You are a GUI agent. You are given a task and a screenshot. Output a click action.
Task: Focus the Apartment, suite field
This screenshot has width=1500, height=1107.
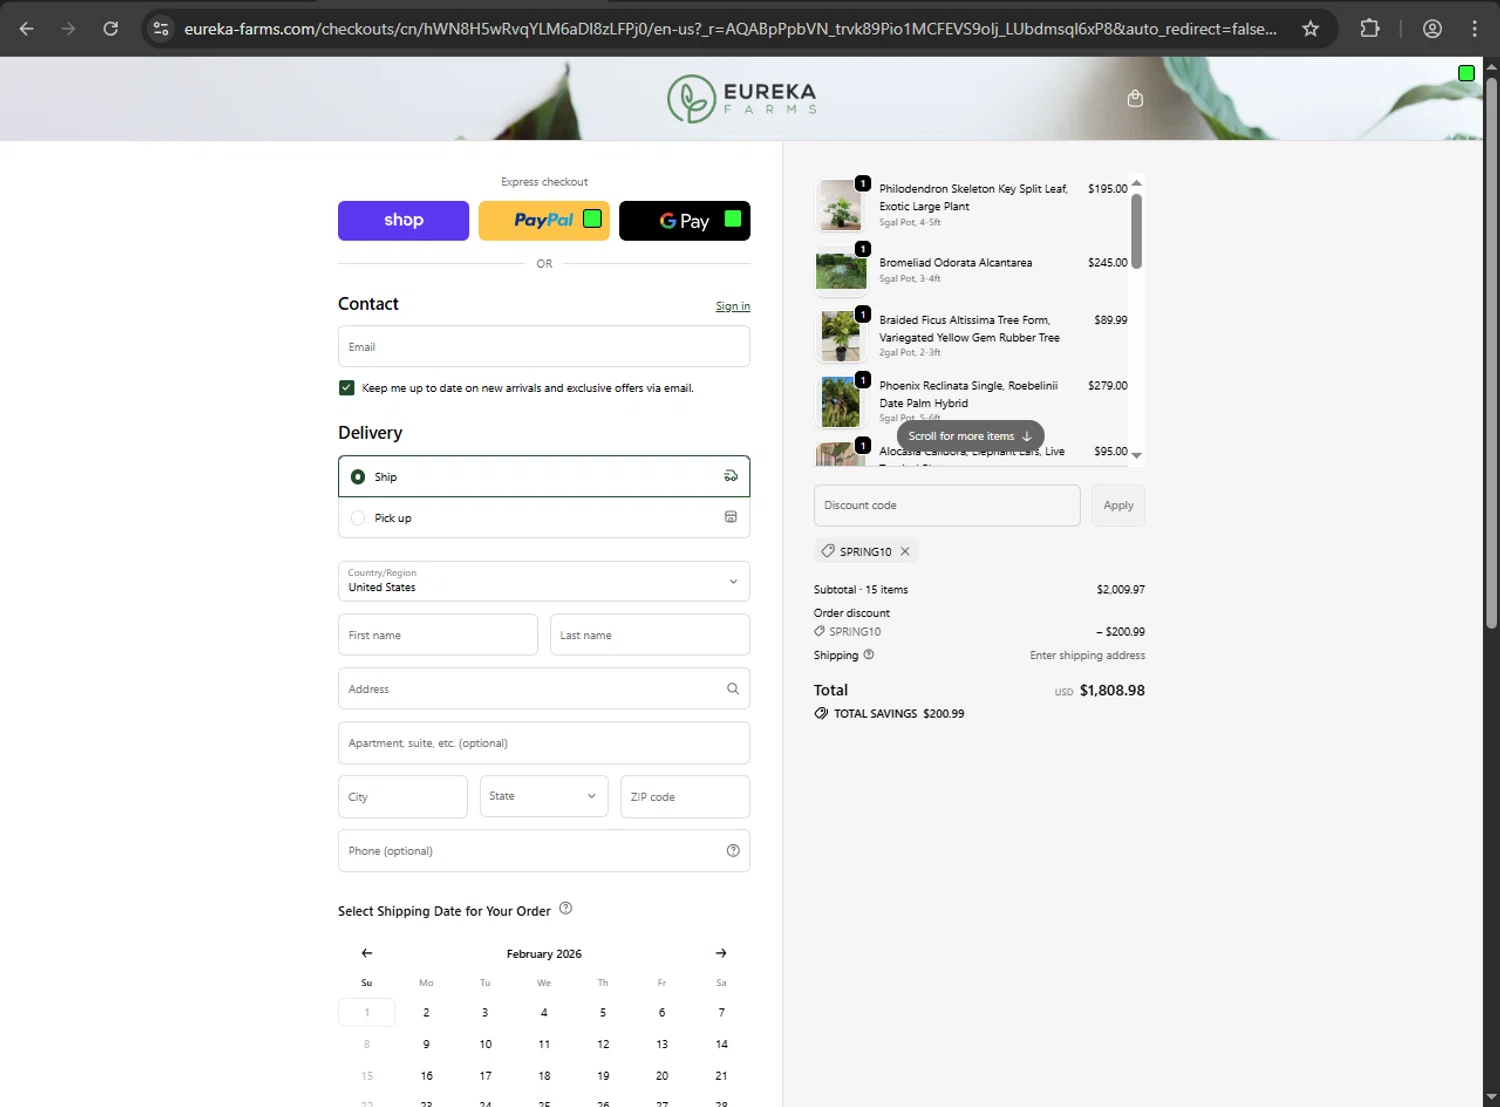point(544,743)
